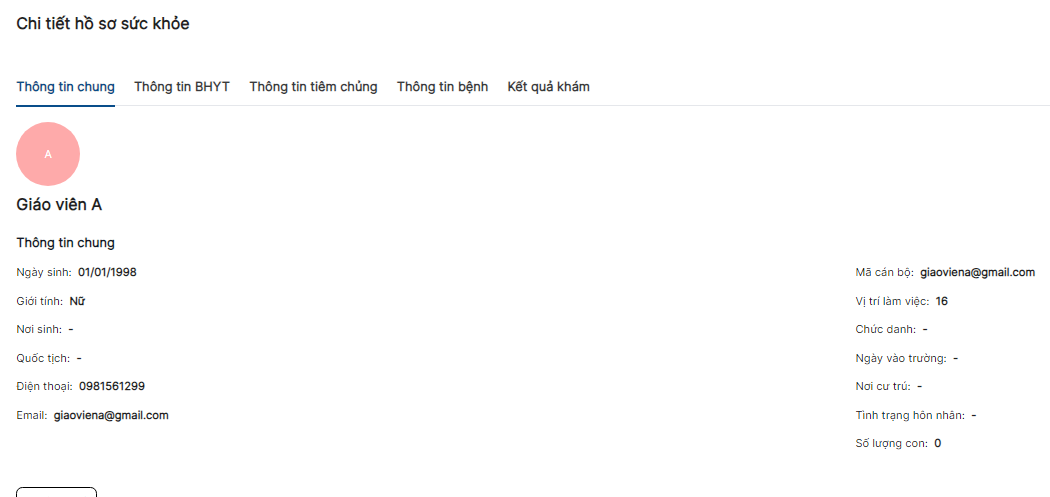The image size is (1050, 497).
Task: Click the Ngày sinh label
Action: [x=44, y=273]
